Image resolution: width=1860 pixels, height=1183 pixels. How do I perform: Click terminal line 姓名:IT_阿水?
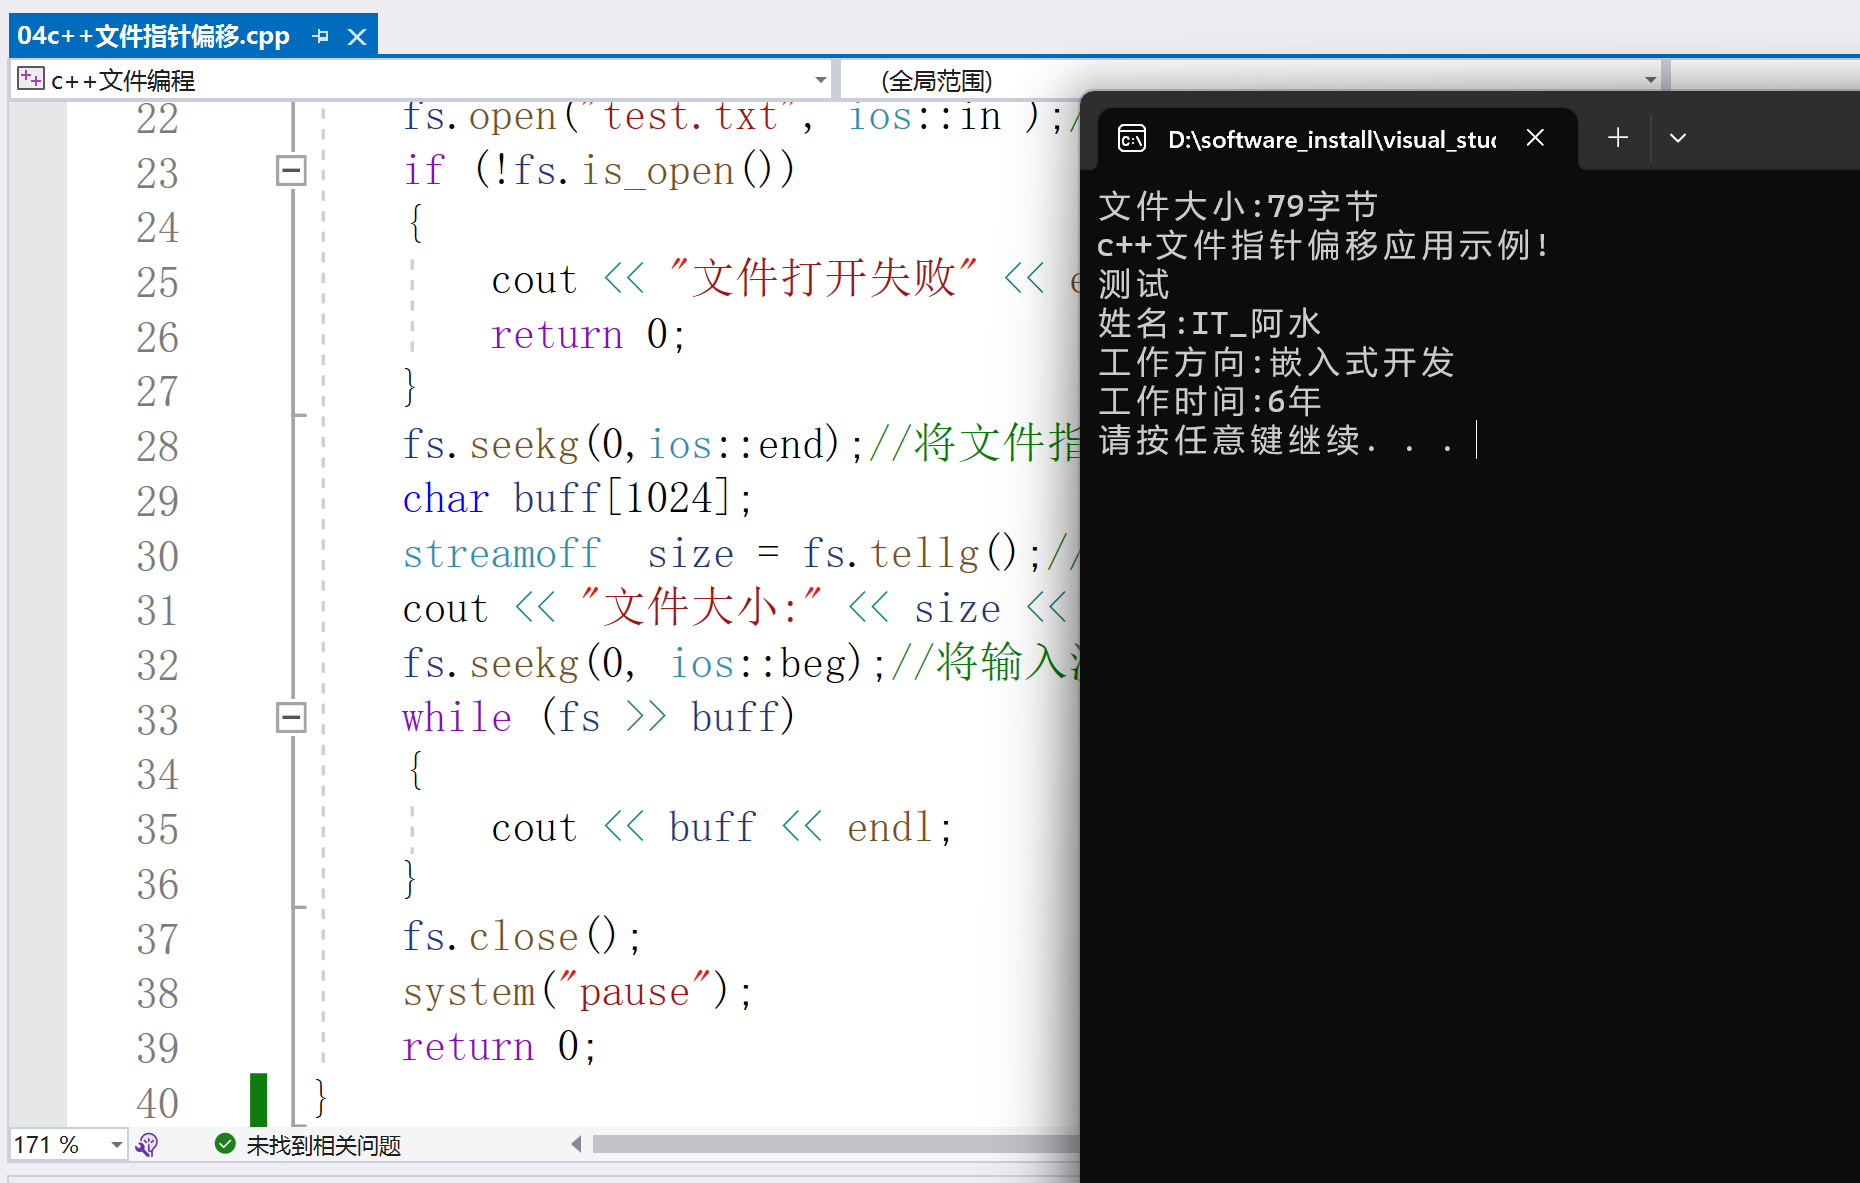(x=1210, y=324)
